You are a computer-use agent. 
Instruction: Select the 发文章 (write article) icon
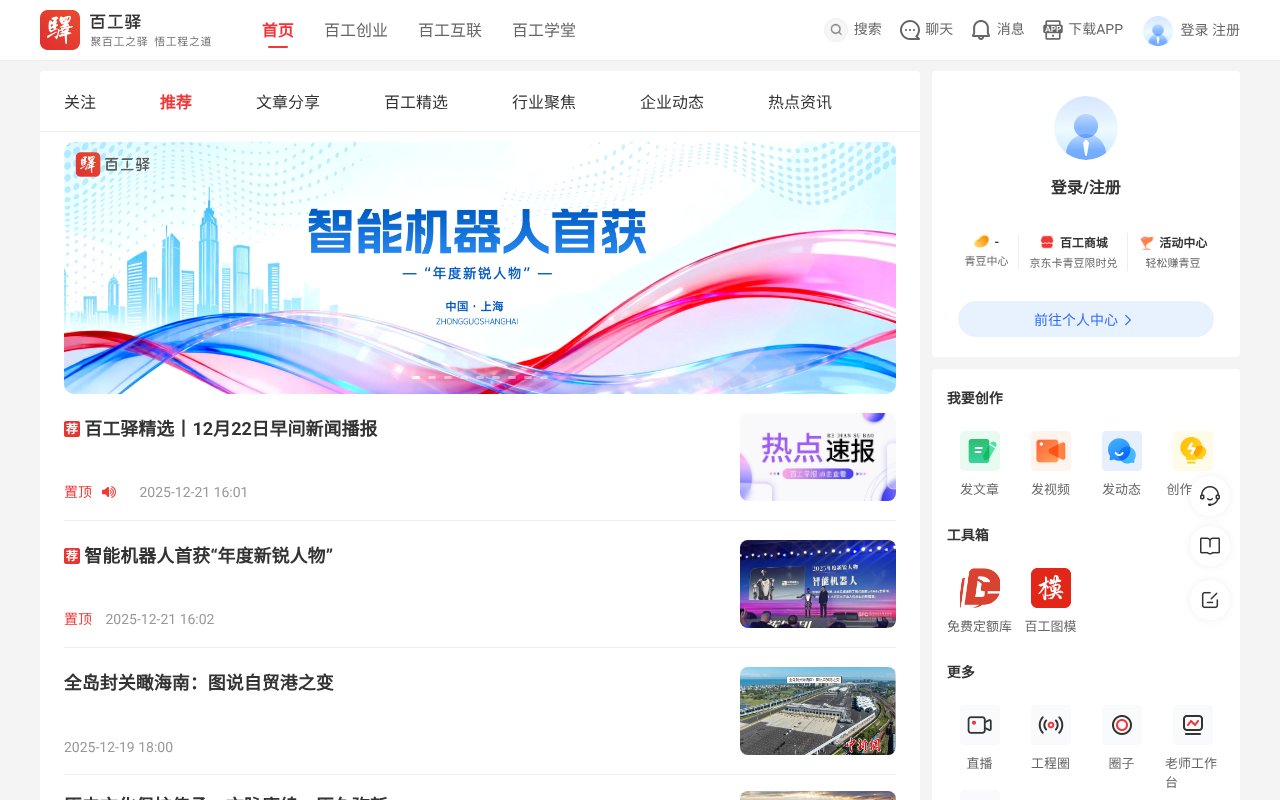[x=980, y=451]
